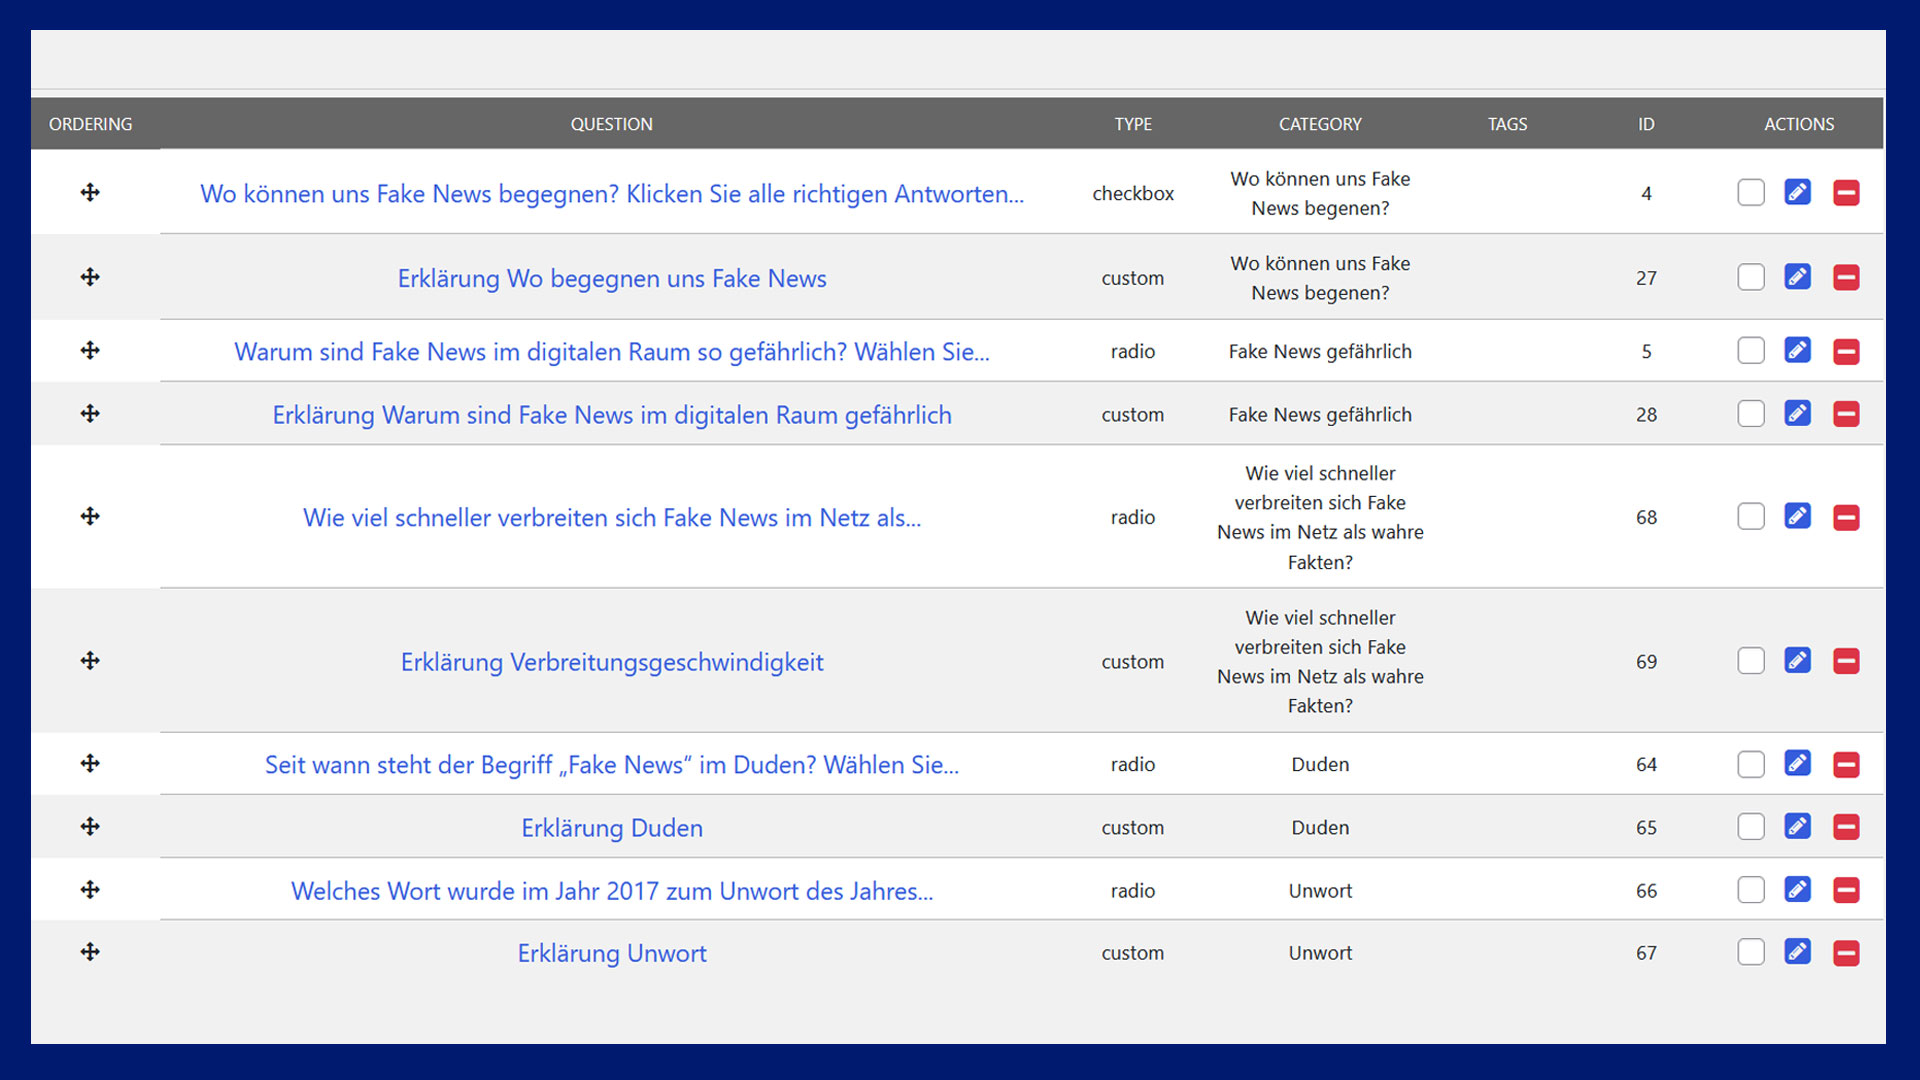The height and width of the screenshot is (1080, 1920).
Task: Click red delete icon for question ID 68
Action: [x=1846, y=517]
